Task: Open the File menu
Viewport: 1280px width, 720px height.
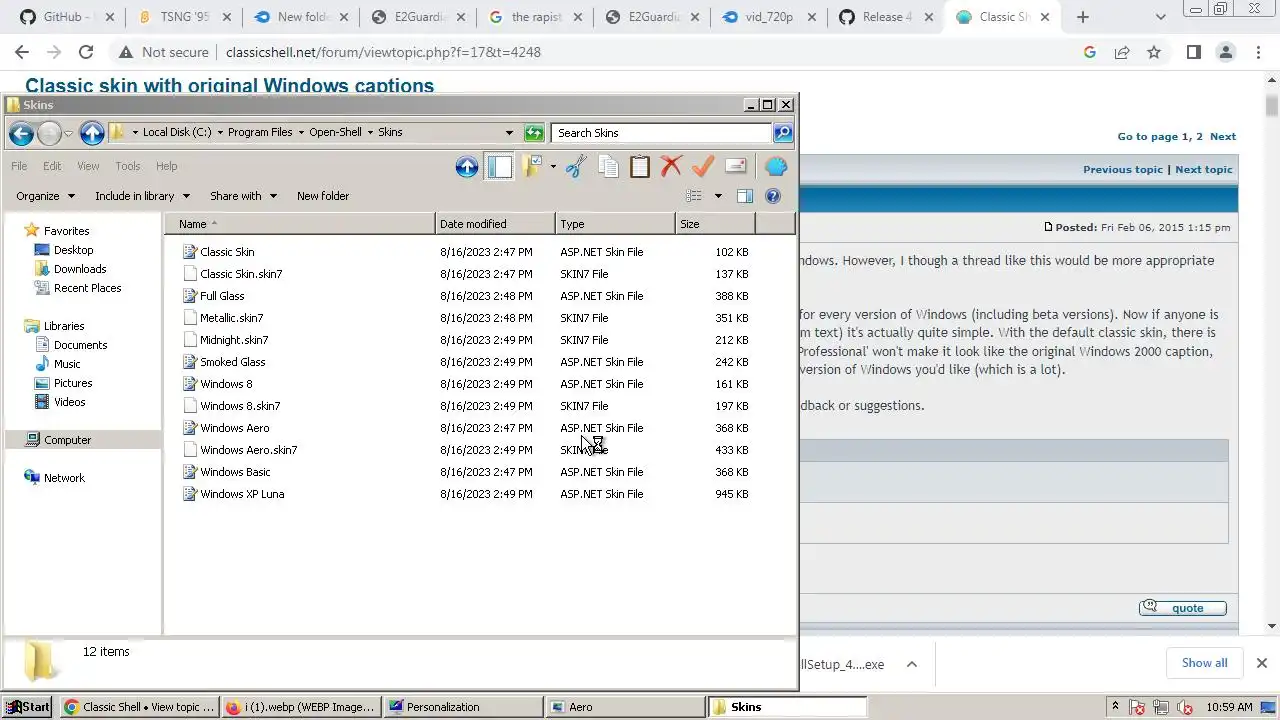Action: [x=19, y=166]
